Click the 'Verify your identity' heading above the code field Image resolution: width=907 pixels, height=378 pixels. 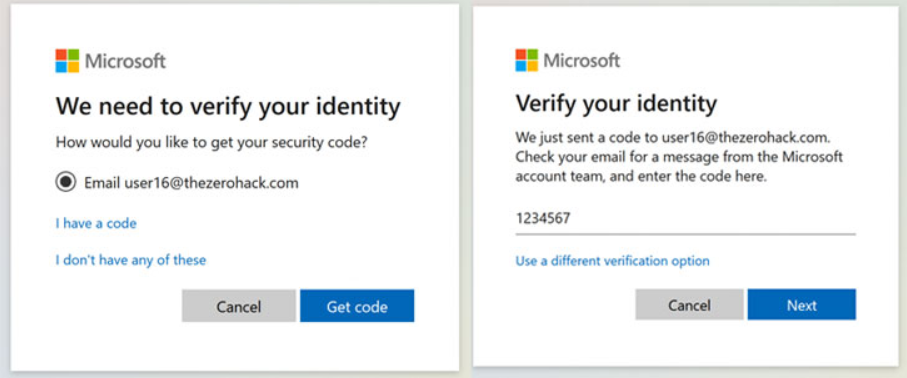click(x=616, y=105)
